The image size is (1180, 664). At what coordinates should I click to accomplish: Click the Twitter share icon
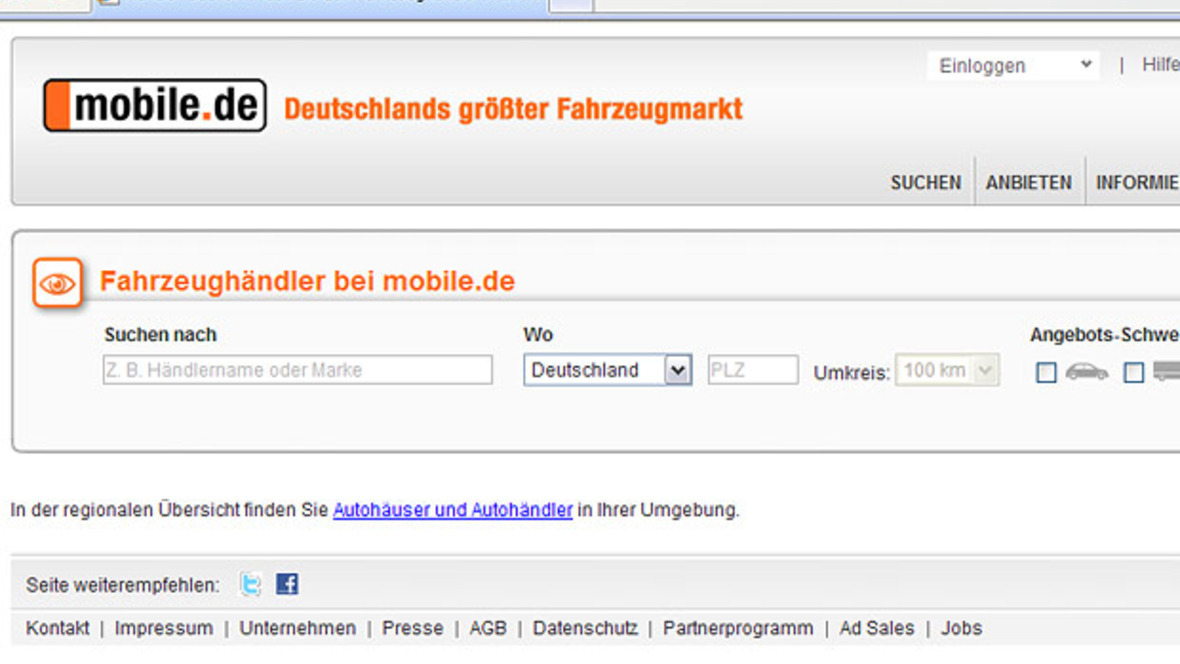click(x=249, y=584)
